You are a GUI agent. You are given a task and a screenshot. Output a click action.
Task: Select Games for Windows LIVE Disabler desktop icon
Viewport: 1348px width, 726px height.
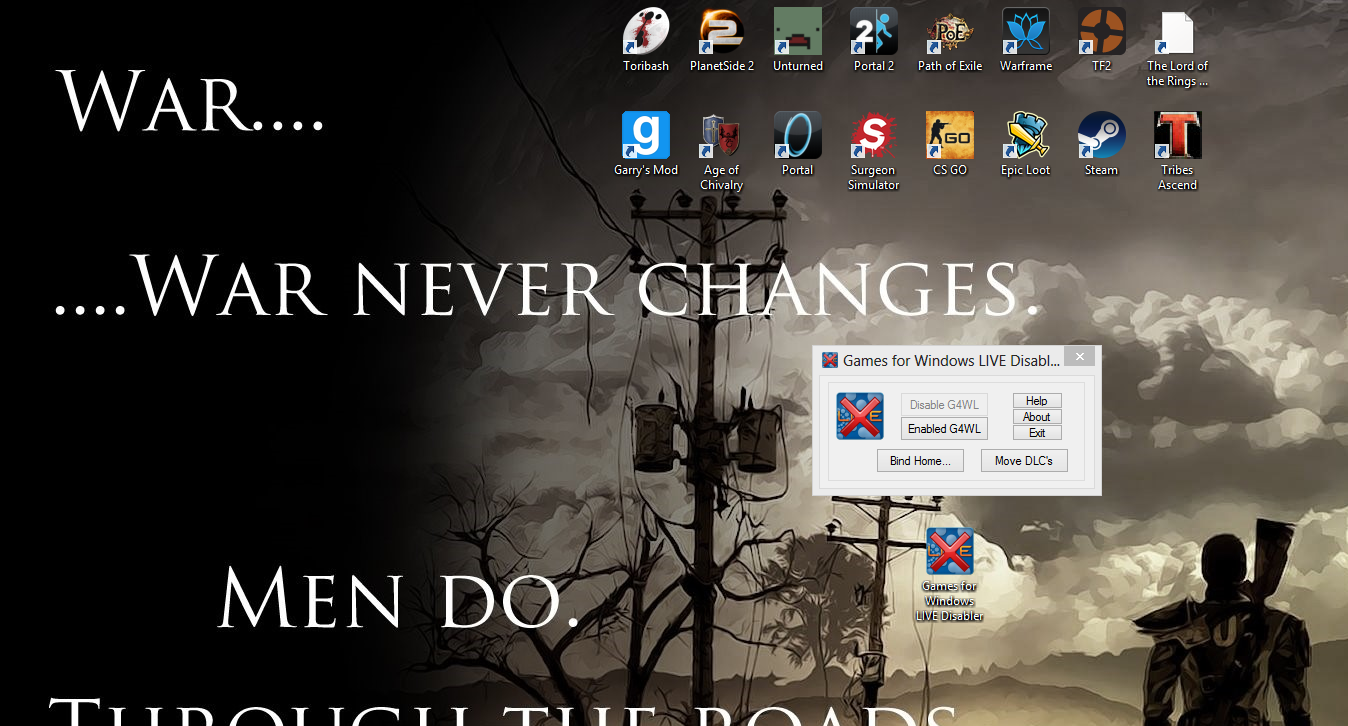(x=950, y=575)
